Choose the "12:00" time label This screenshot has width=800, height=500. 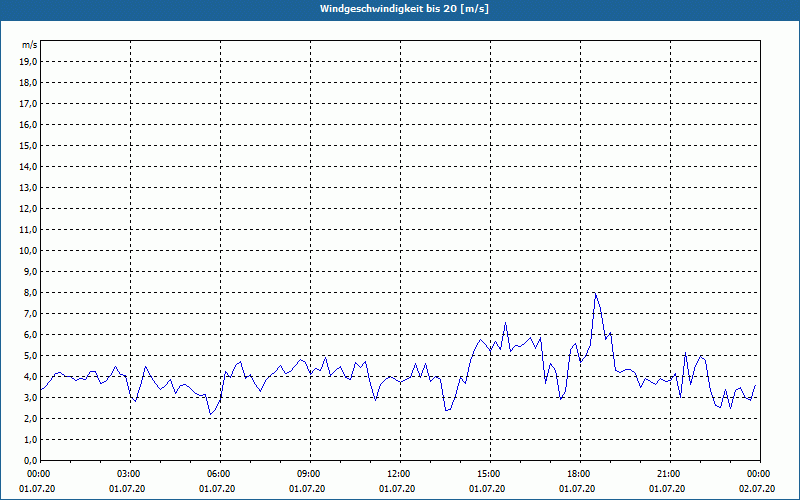tap(400, 474)
